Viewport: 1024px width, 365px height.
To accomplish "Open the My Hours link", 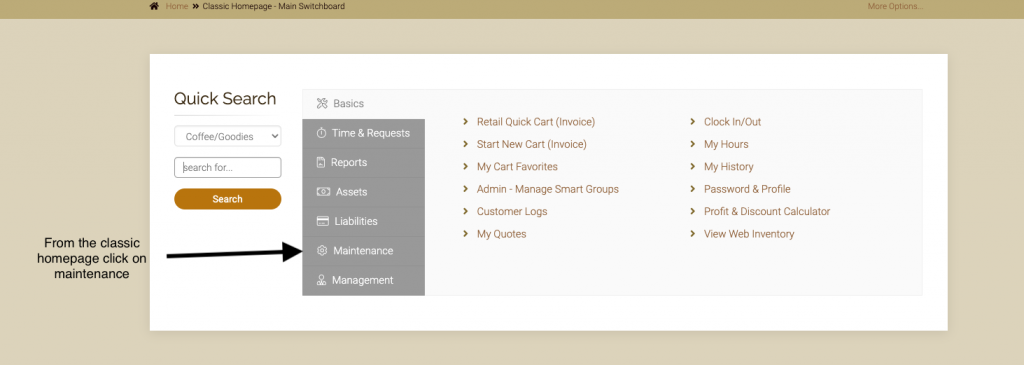I will pos(726,144).
